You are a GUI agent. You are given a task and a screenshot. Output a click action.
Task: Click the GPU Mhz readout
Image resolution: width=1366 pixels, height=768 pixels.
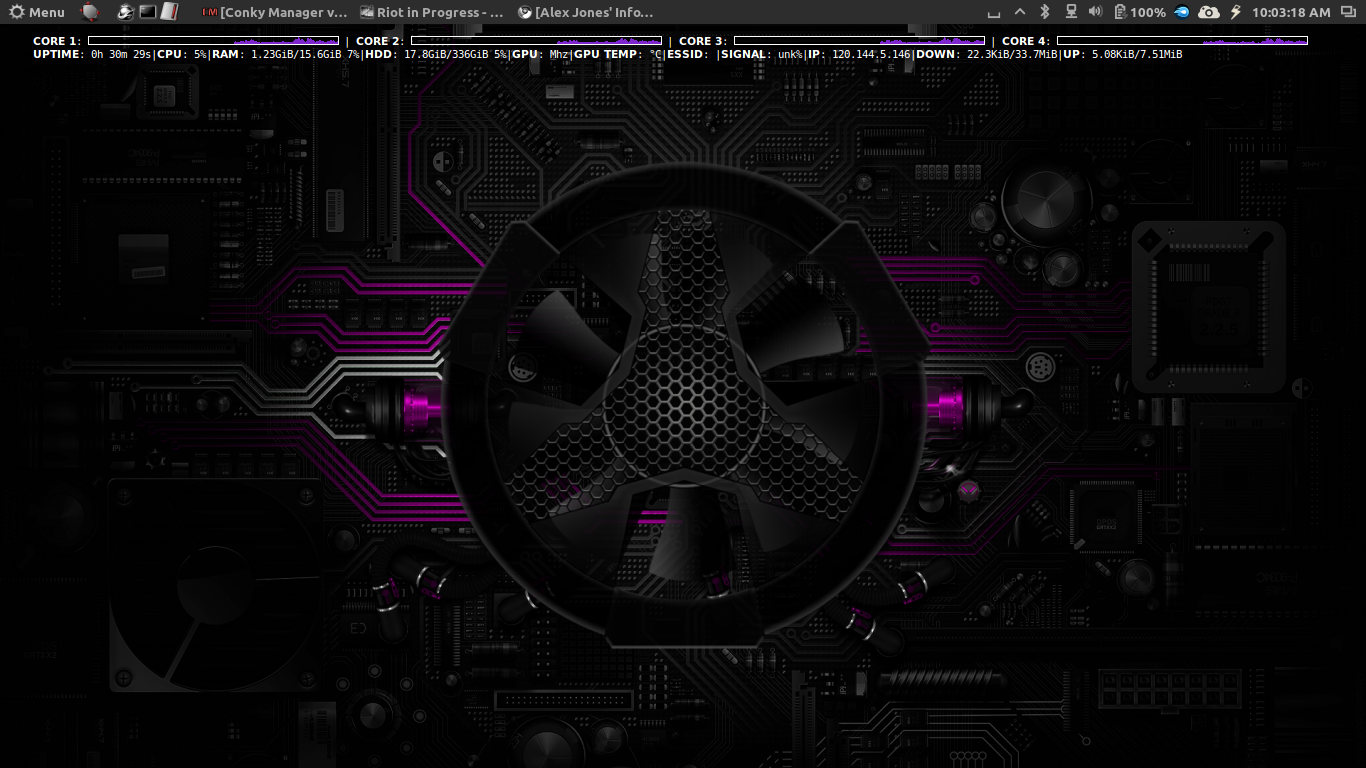coord(540,54)
